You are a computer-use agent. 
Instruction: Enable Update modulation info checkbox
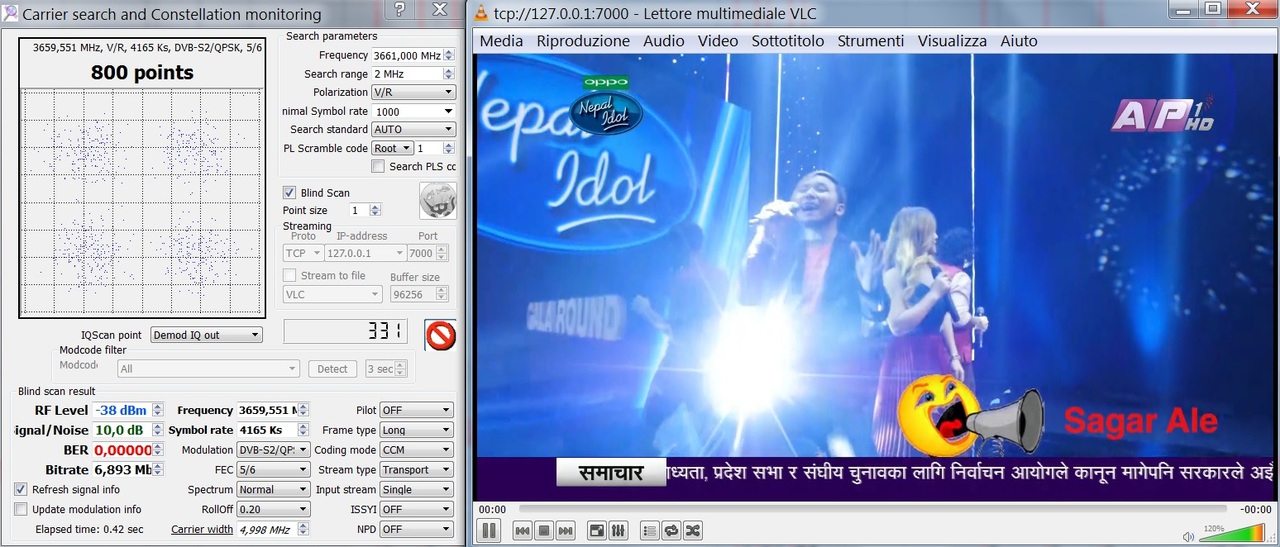[x=21, y=509]
